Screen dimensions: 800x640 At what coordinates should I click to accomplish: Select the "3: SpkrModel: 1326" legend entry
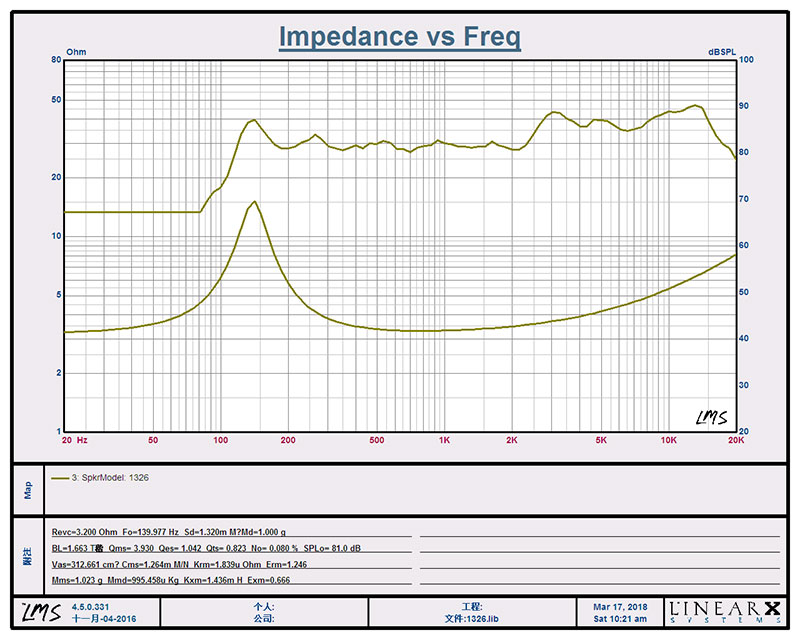click(x=117, y=478)
